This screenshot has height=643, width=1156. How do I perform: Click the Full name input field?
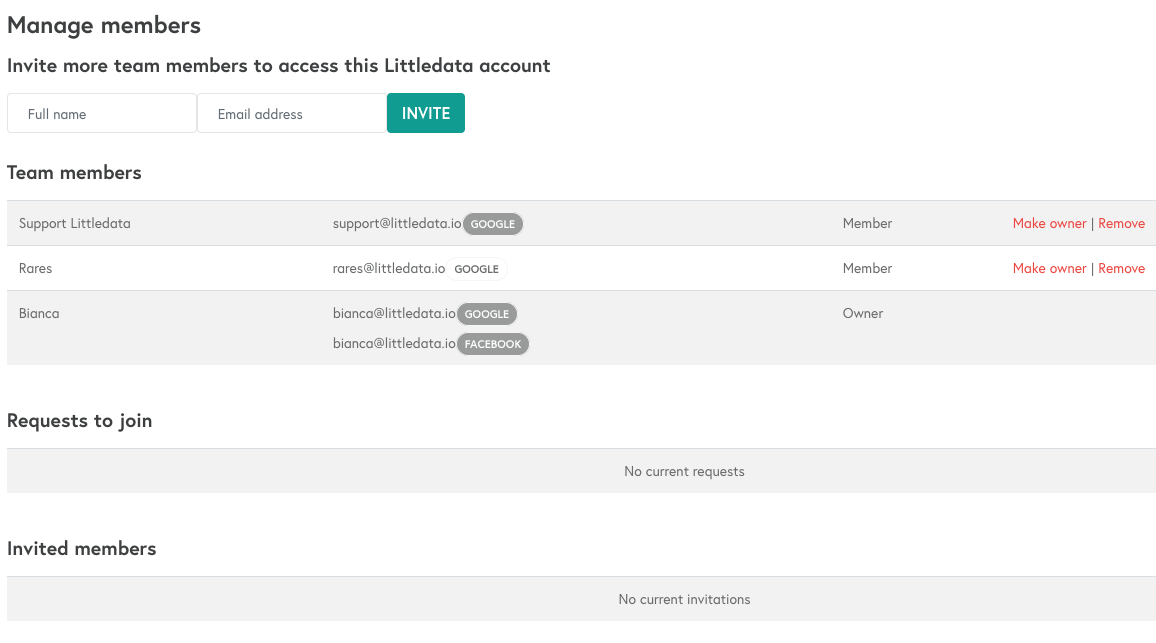pyautogui.click(x=102, y=114)
